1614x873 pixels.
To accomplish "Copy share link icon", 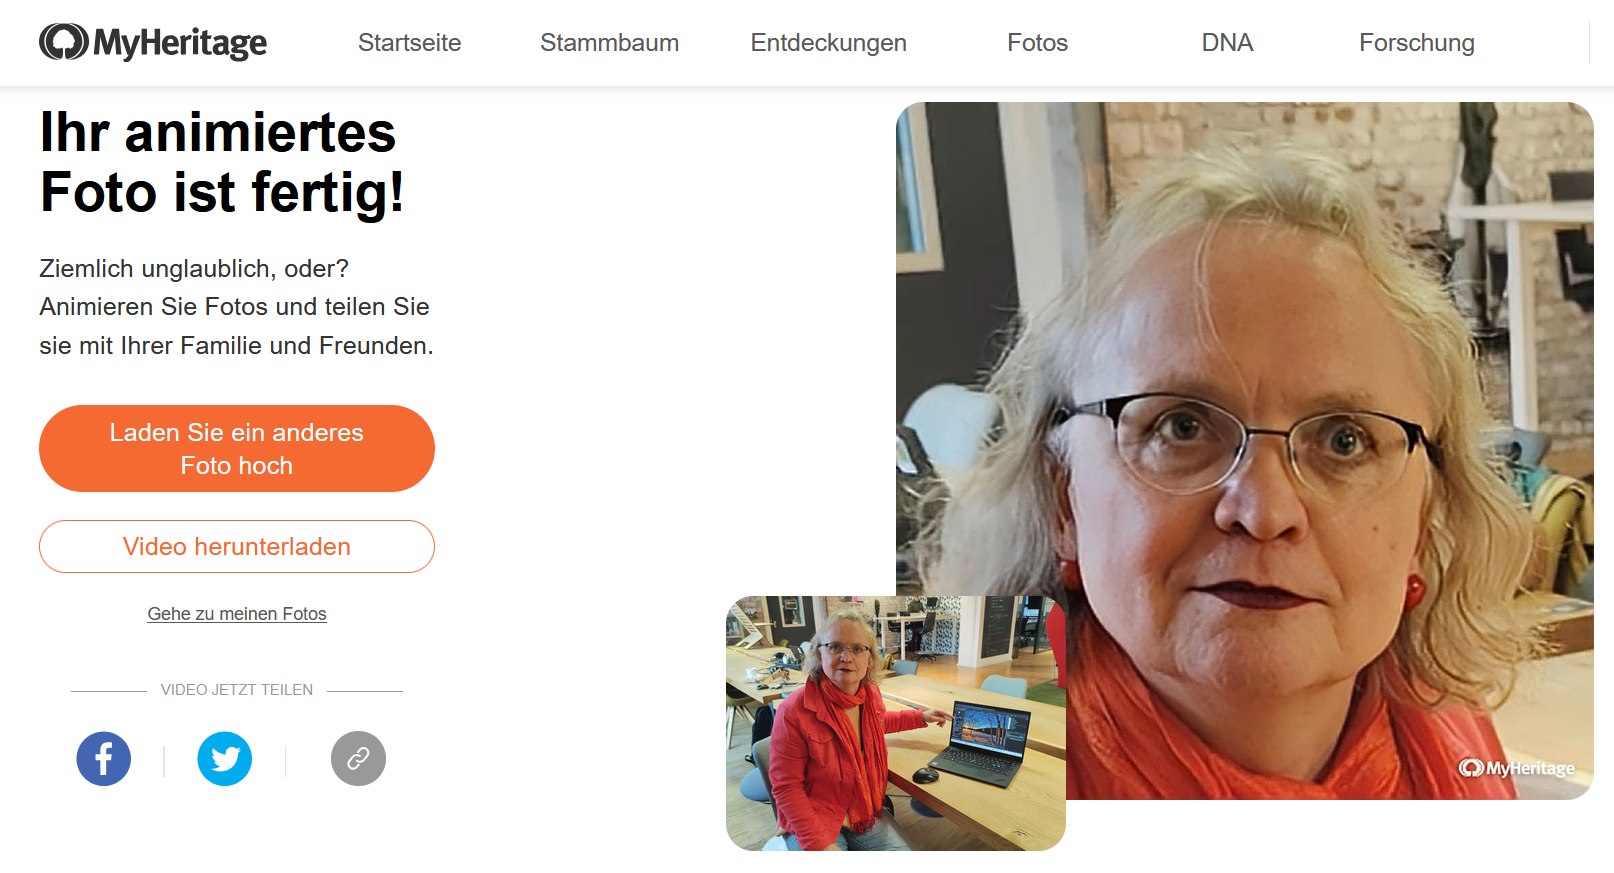I will [358, 759].
